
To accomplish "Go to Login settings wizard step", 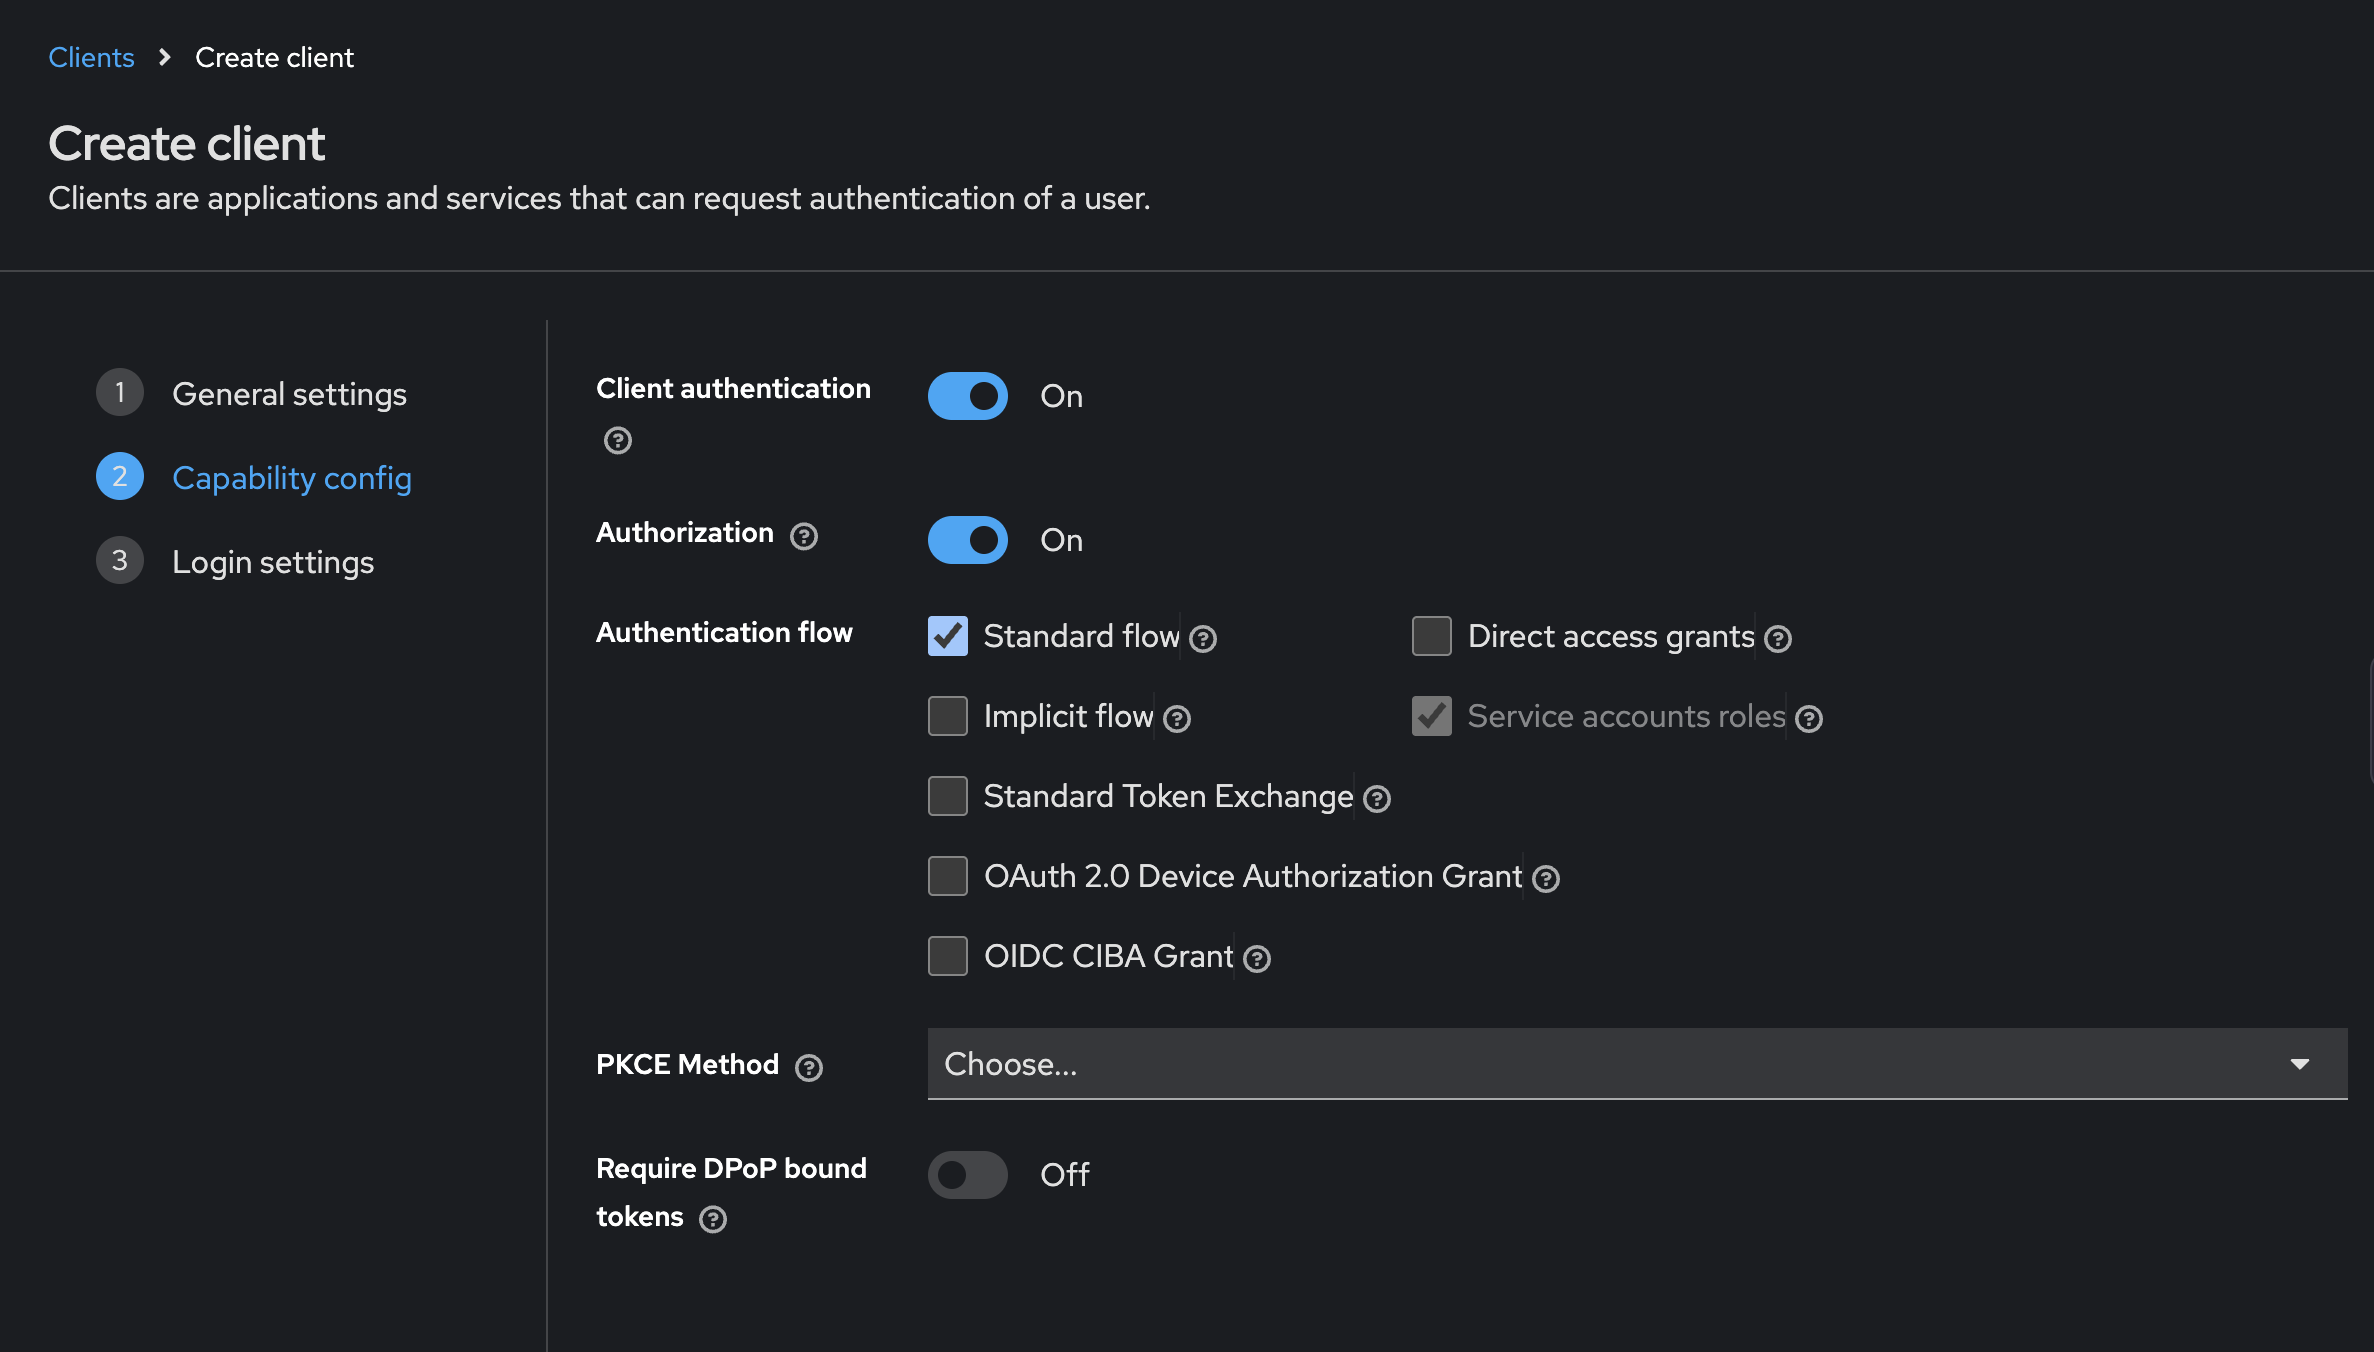I will click(x=272, y=562).
